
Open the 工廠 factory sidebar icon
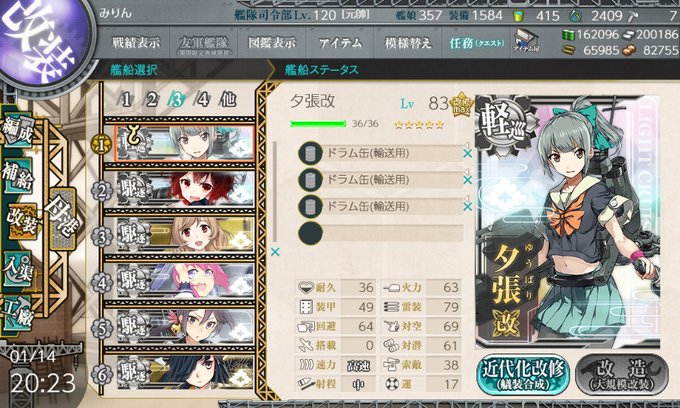(17, 313)
